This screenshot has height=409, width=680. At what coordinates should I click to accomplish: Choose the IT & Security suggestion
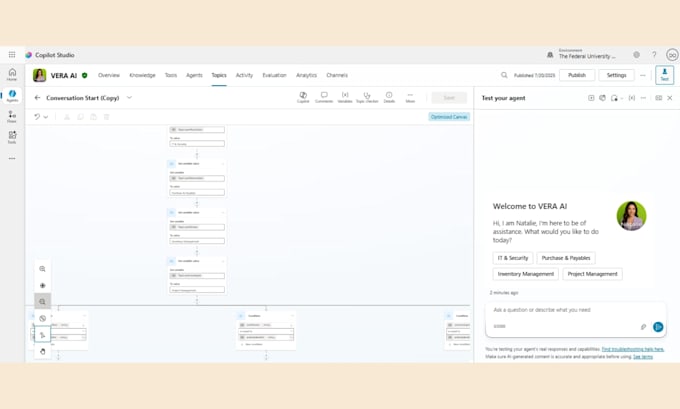click(x=513, y=258)
